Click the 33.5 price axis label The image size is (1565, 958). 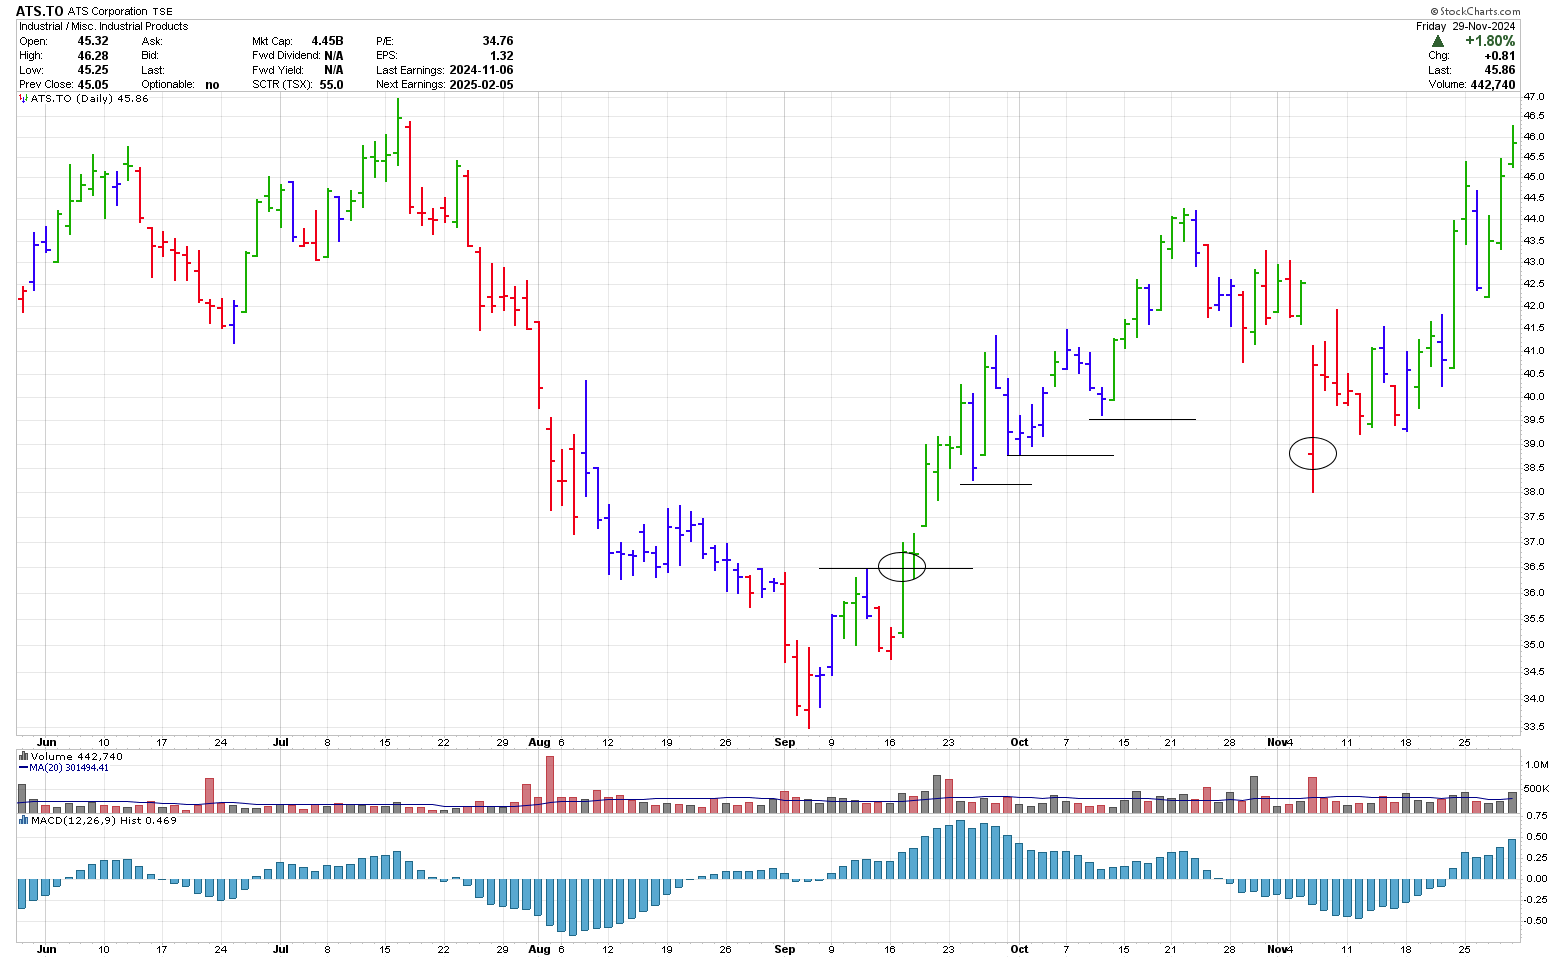pos(1534,727)
